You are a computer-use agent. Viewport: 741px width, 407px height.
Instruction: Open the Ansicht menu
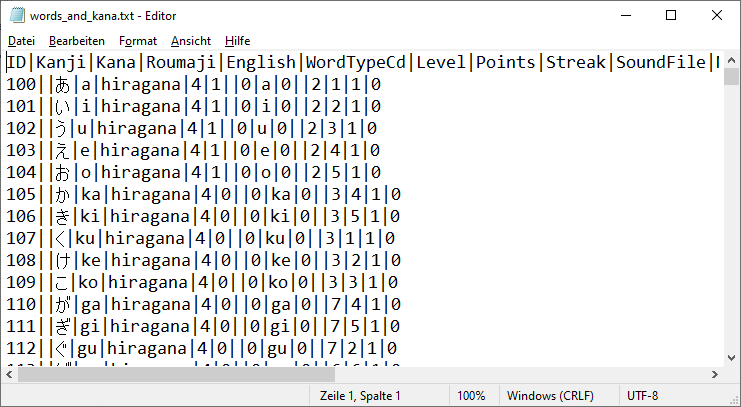(x=191, y=41)
